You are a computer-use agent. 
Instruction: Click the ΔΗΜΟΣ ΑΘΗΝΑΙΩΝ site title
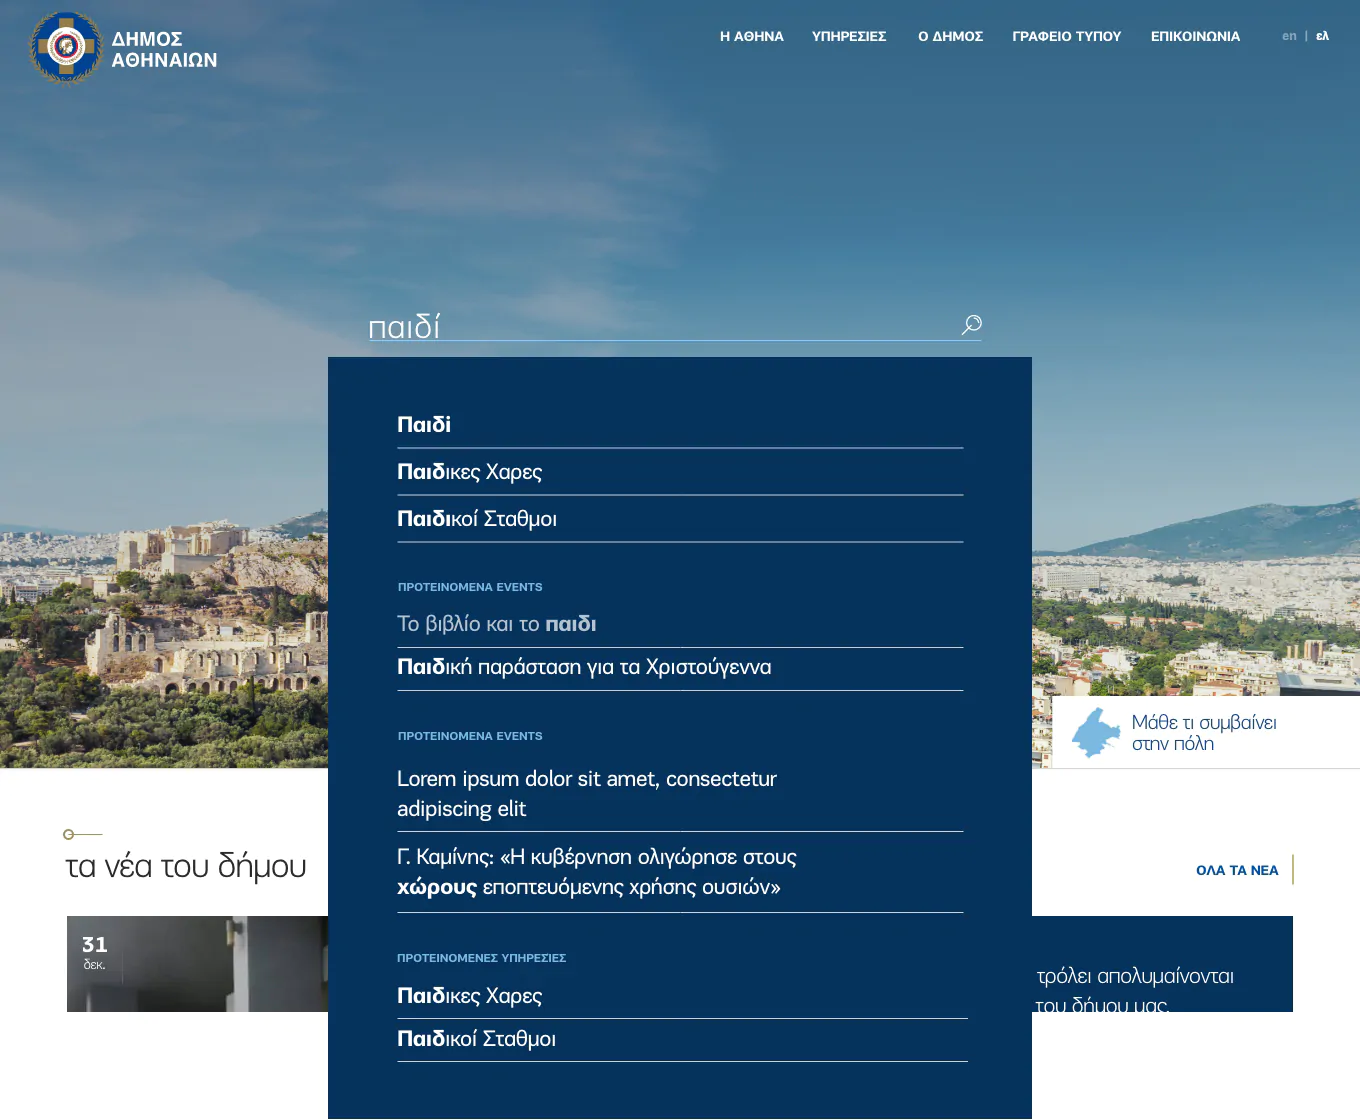tap(164, 49)
